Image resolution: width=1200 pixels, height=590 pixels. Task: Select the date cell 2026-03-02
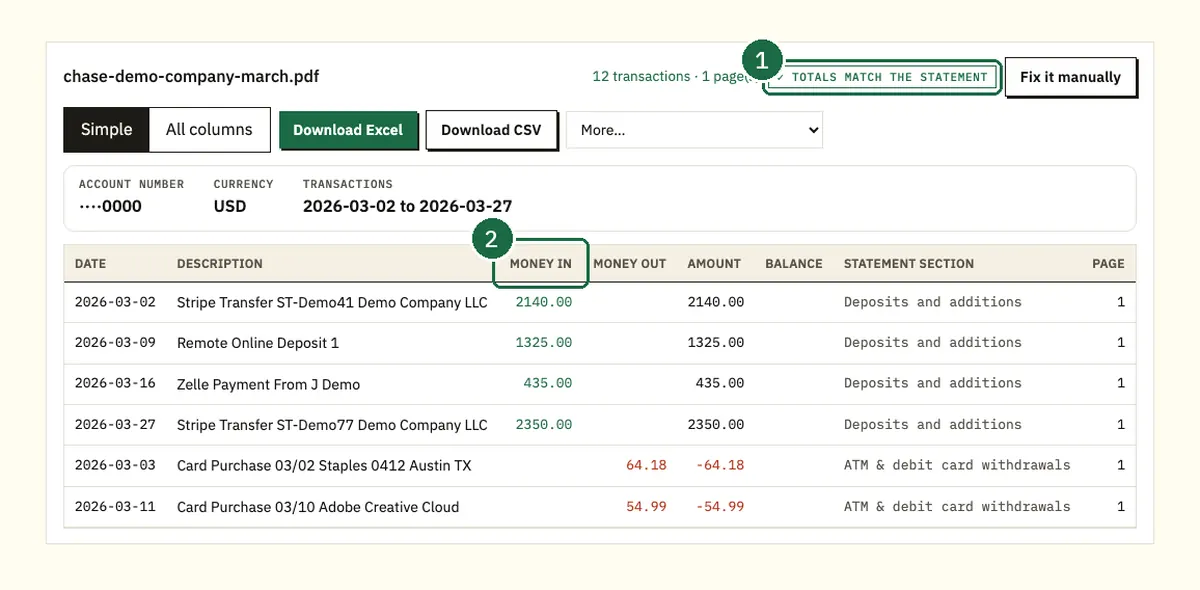[115, 302]
